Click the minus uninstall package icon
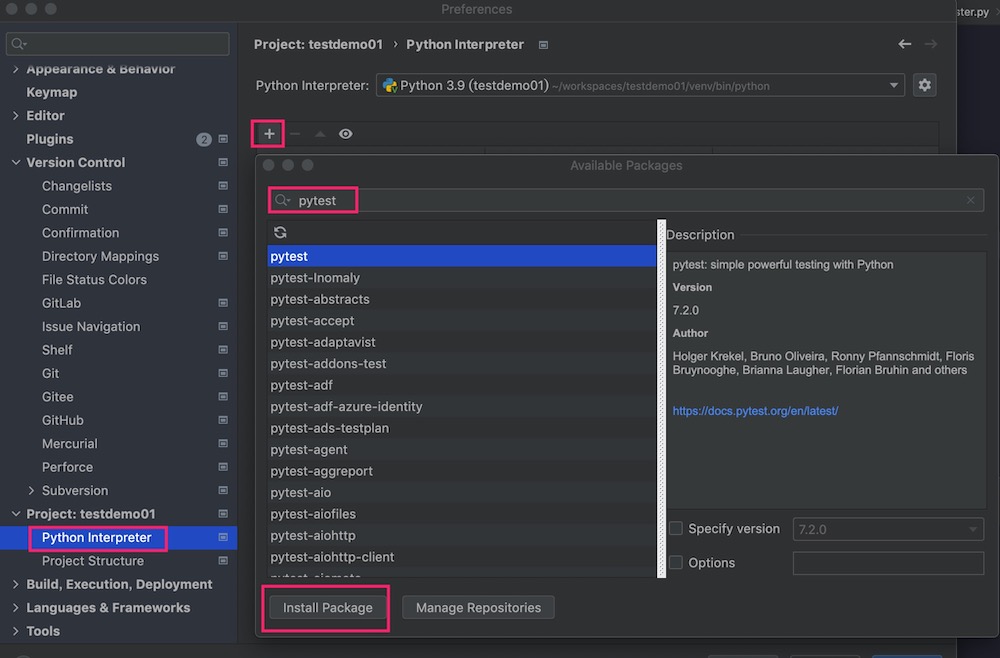The image size is (1000, 658). 295,134
